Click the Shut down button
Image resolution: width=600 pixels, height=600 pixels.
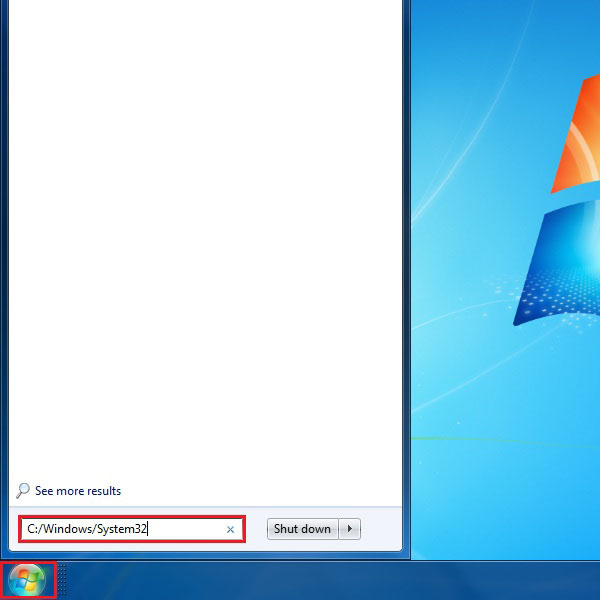(302, 529)
